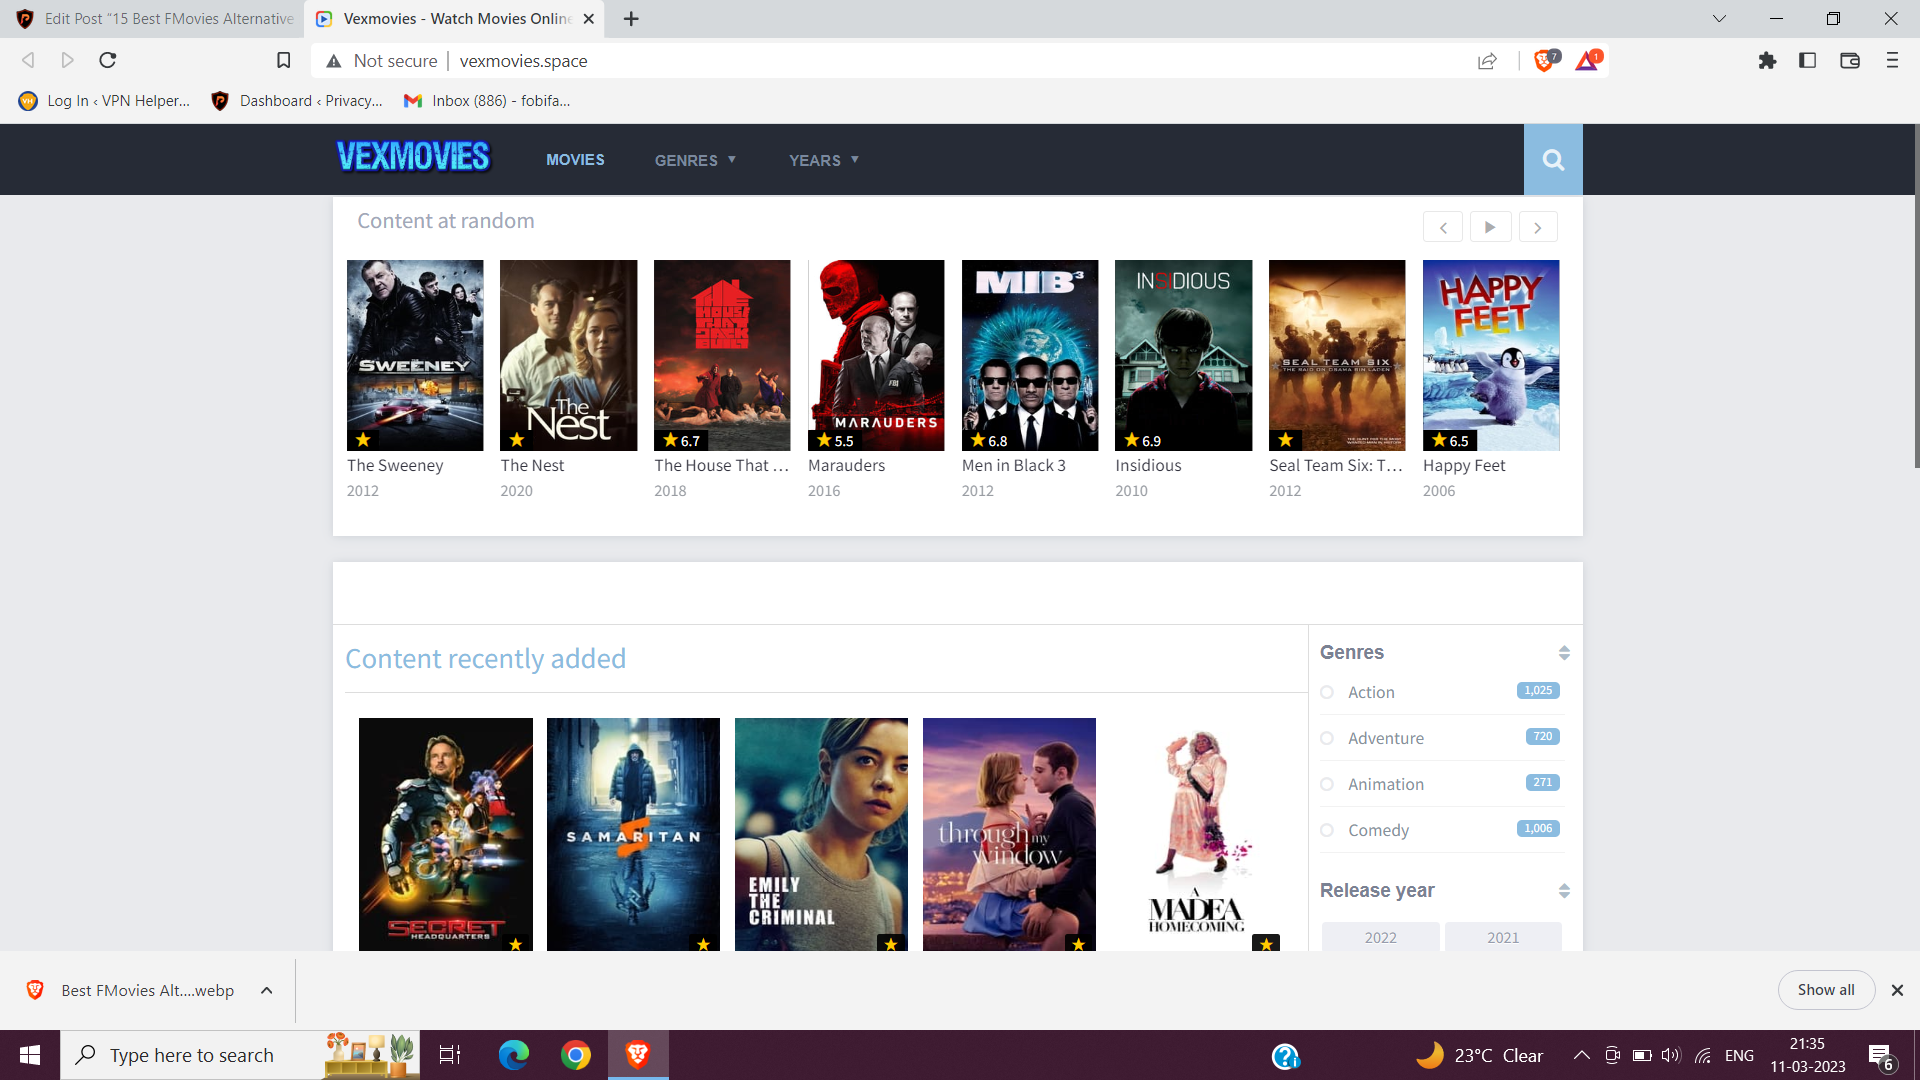1920x1080 pixels.
Task: Open the weather widget on taskbar
Action: tap(1480, 1055)
